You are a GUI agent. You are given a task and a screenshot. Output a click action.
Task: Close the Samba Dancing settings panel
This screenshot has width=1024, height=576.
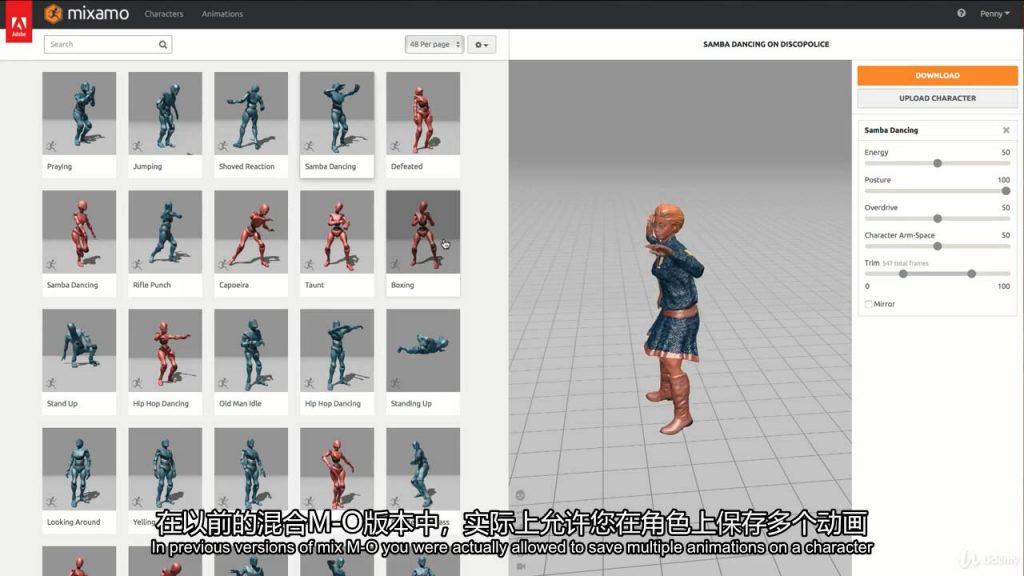(1006, 130)
